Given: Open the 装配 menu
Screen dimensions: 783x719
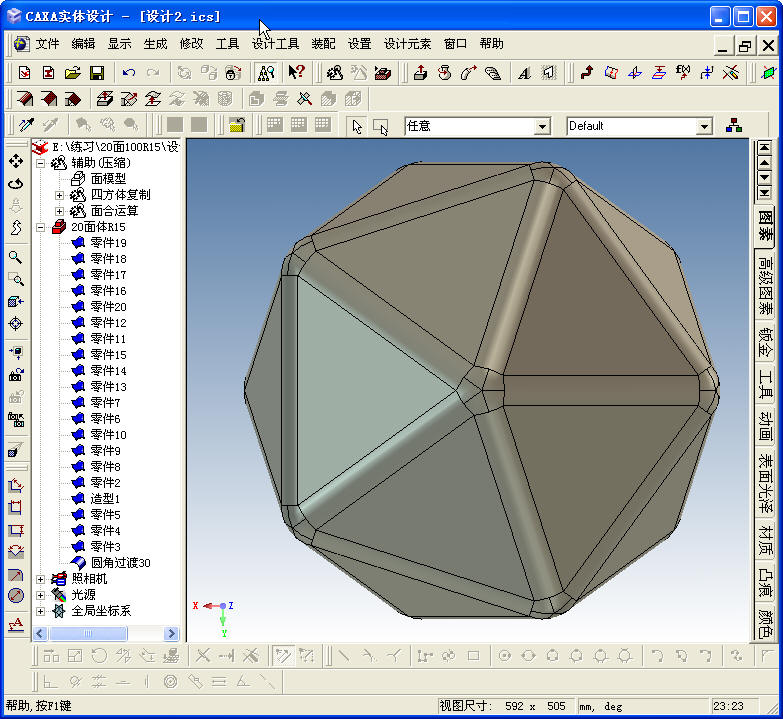Looking at the screenshot, I should click(x=324, y=44).
